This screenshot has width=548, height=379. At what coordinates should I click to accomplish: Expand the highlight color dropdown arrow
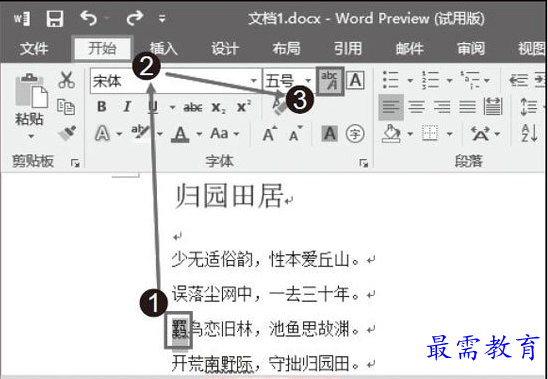160,134
